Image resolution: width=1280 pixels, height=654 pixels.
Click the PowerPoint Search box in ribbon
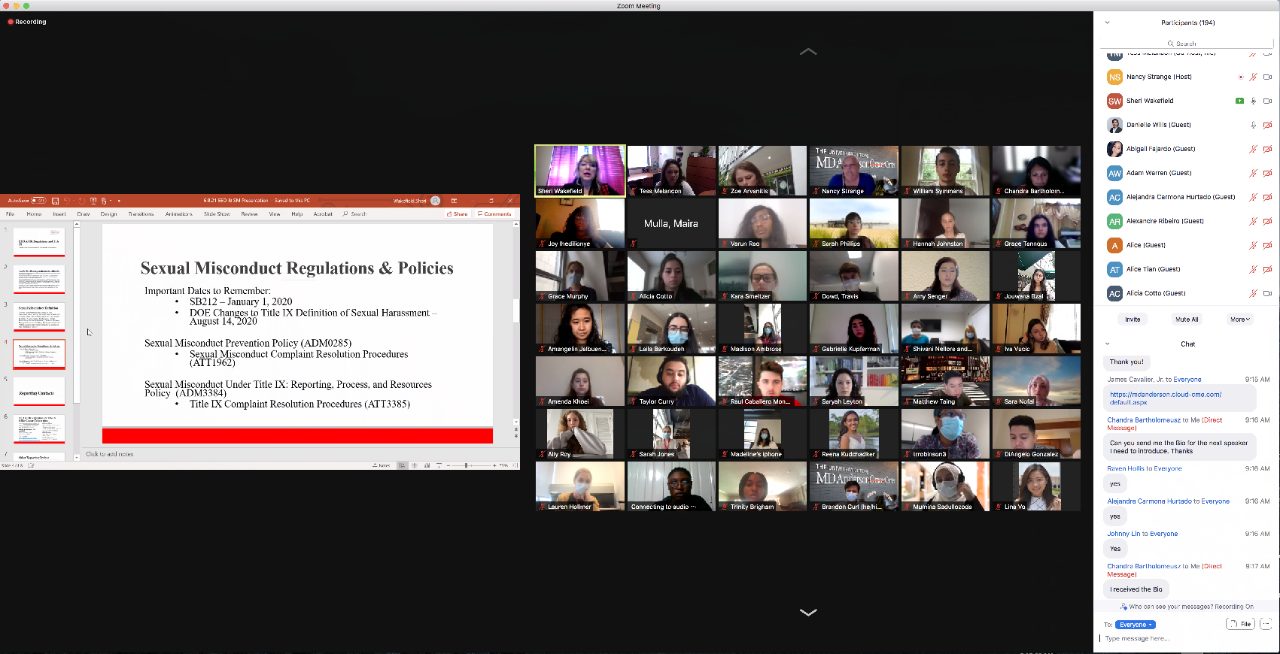pos(354,214)
